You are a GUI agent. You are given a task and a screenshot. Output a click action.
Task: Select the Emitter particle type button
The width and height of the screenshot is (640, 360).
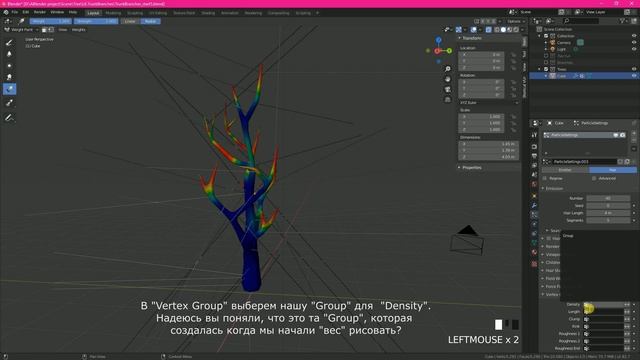click(565, 170)
